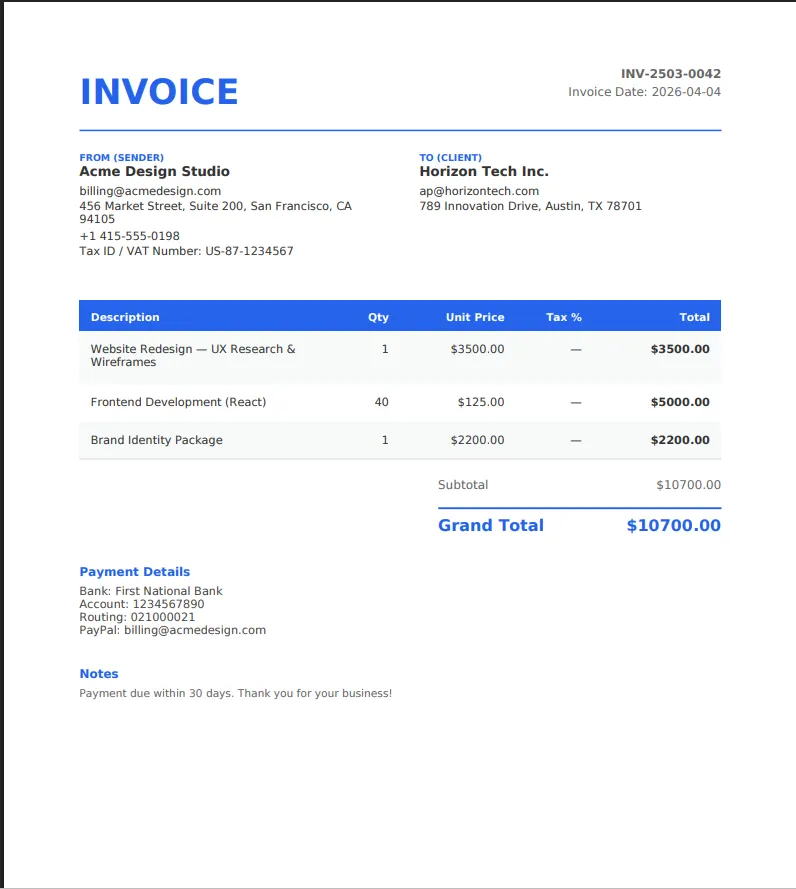Image resolution: width=796 pixels, height=889 pixels.
Task: Click the TO (CLIENT) label
Action: coord(451,158)
